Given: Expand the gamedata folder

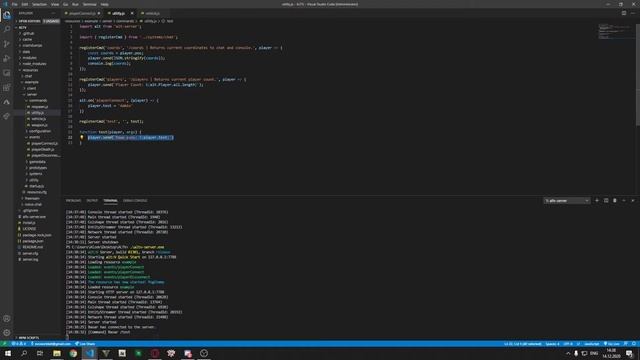Looking at the screenshot, I should pyautogui.click(x=37, y=162).
